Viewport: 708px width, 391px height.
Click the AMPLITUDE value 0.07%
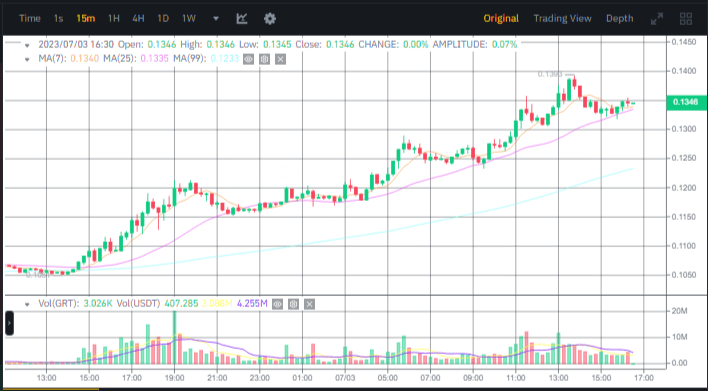[x=504, y=44]
